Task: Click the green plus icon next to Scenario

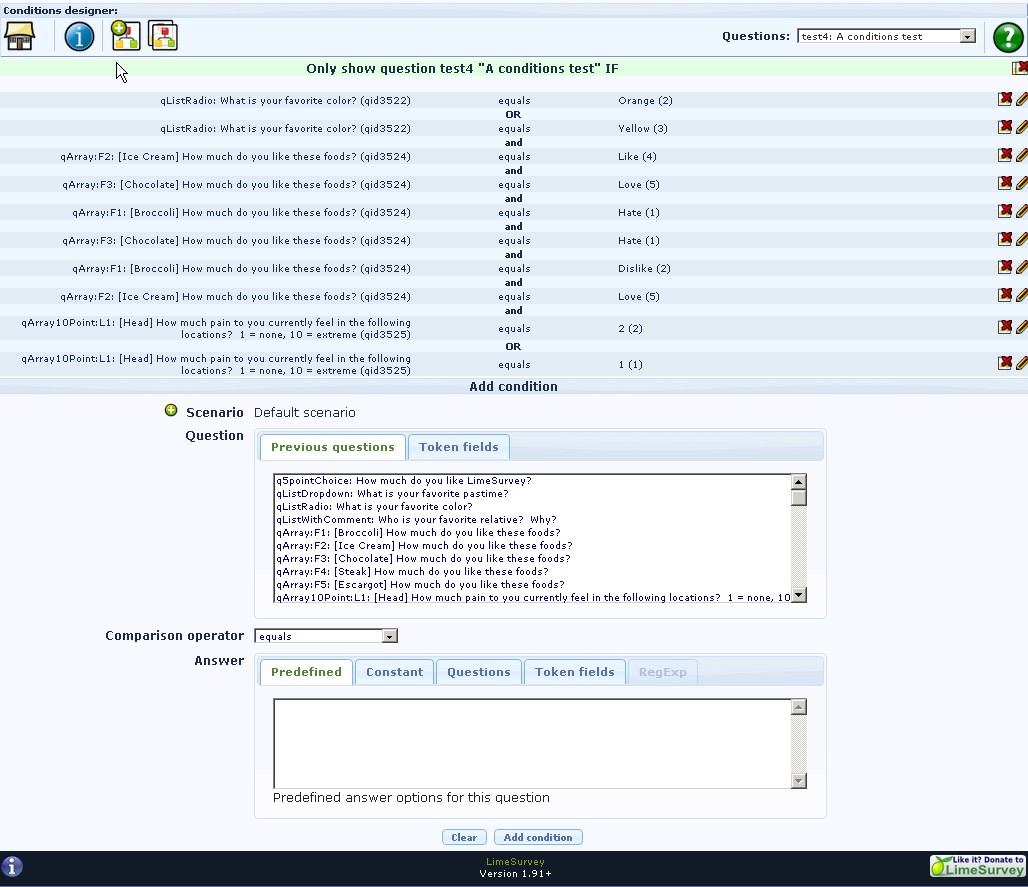Action: (x=171, y=411)
